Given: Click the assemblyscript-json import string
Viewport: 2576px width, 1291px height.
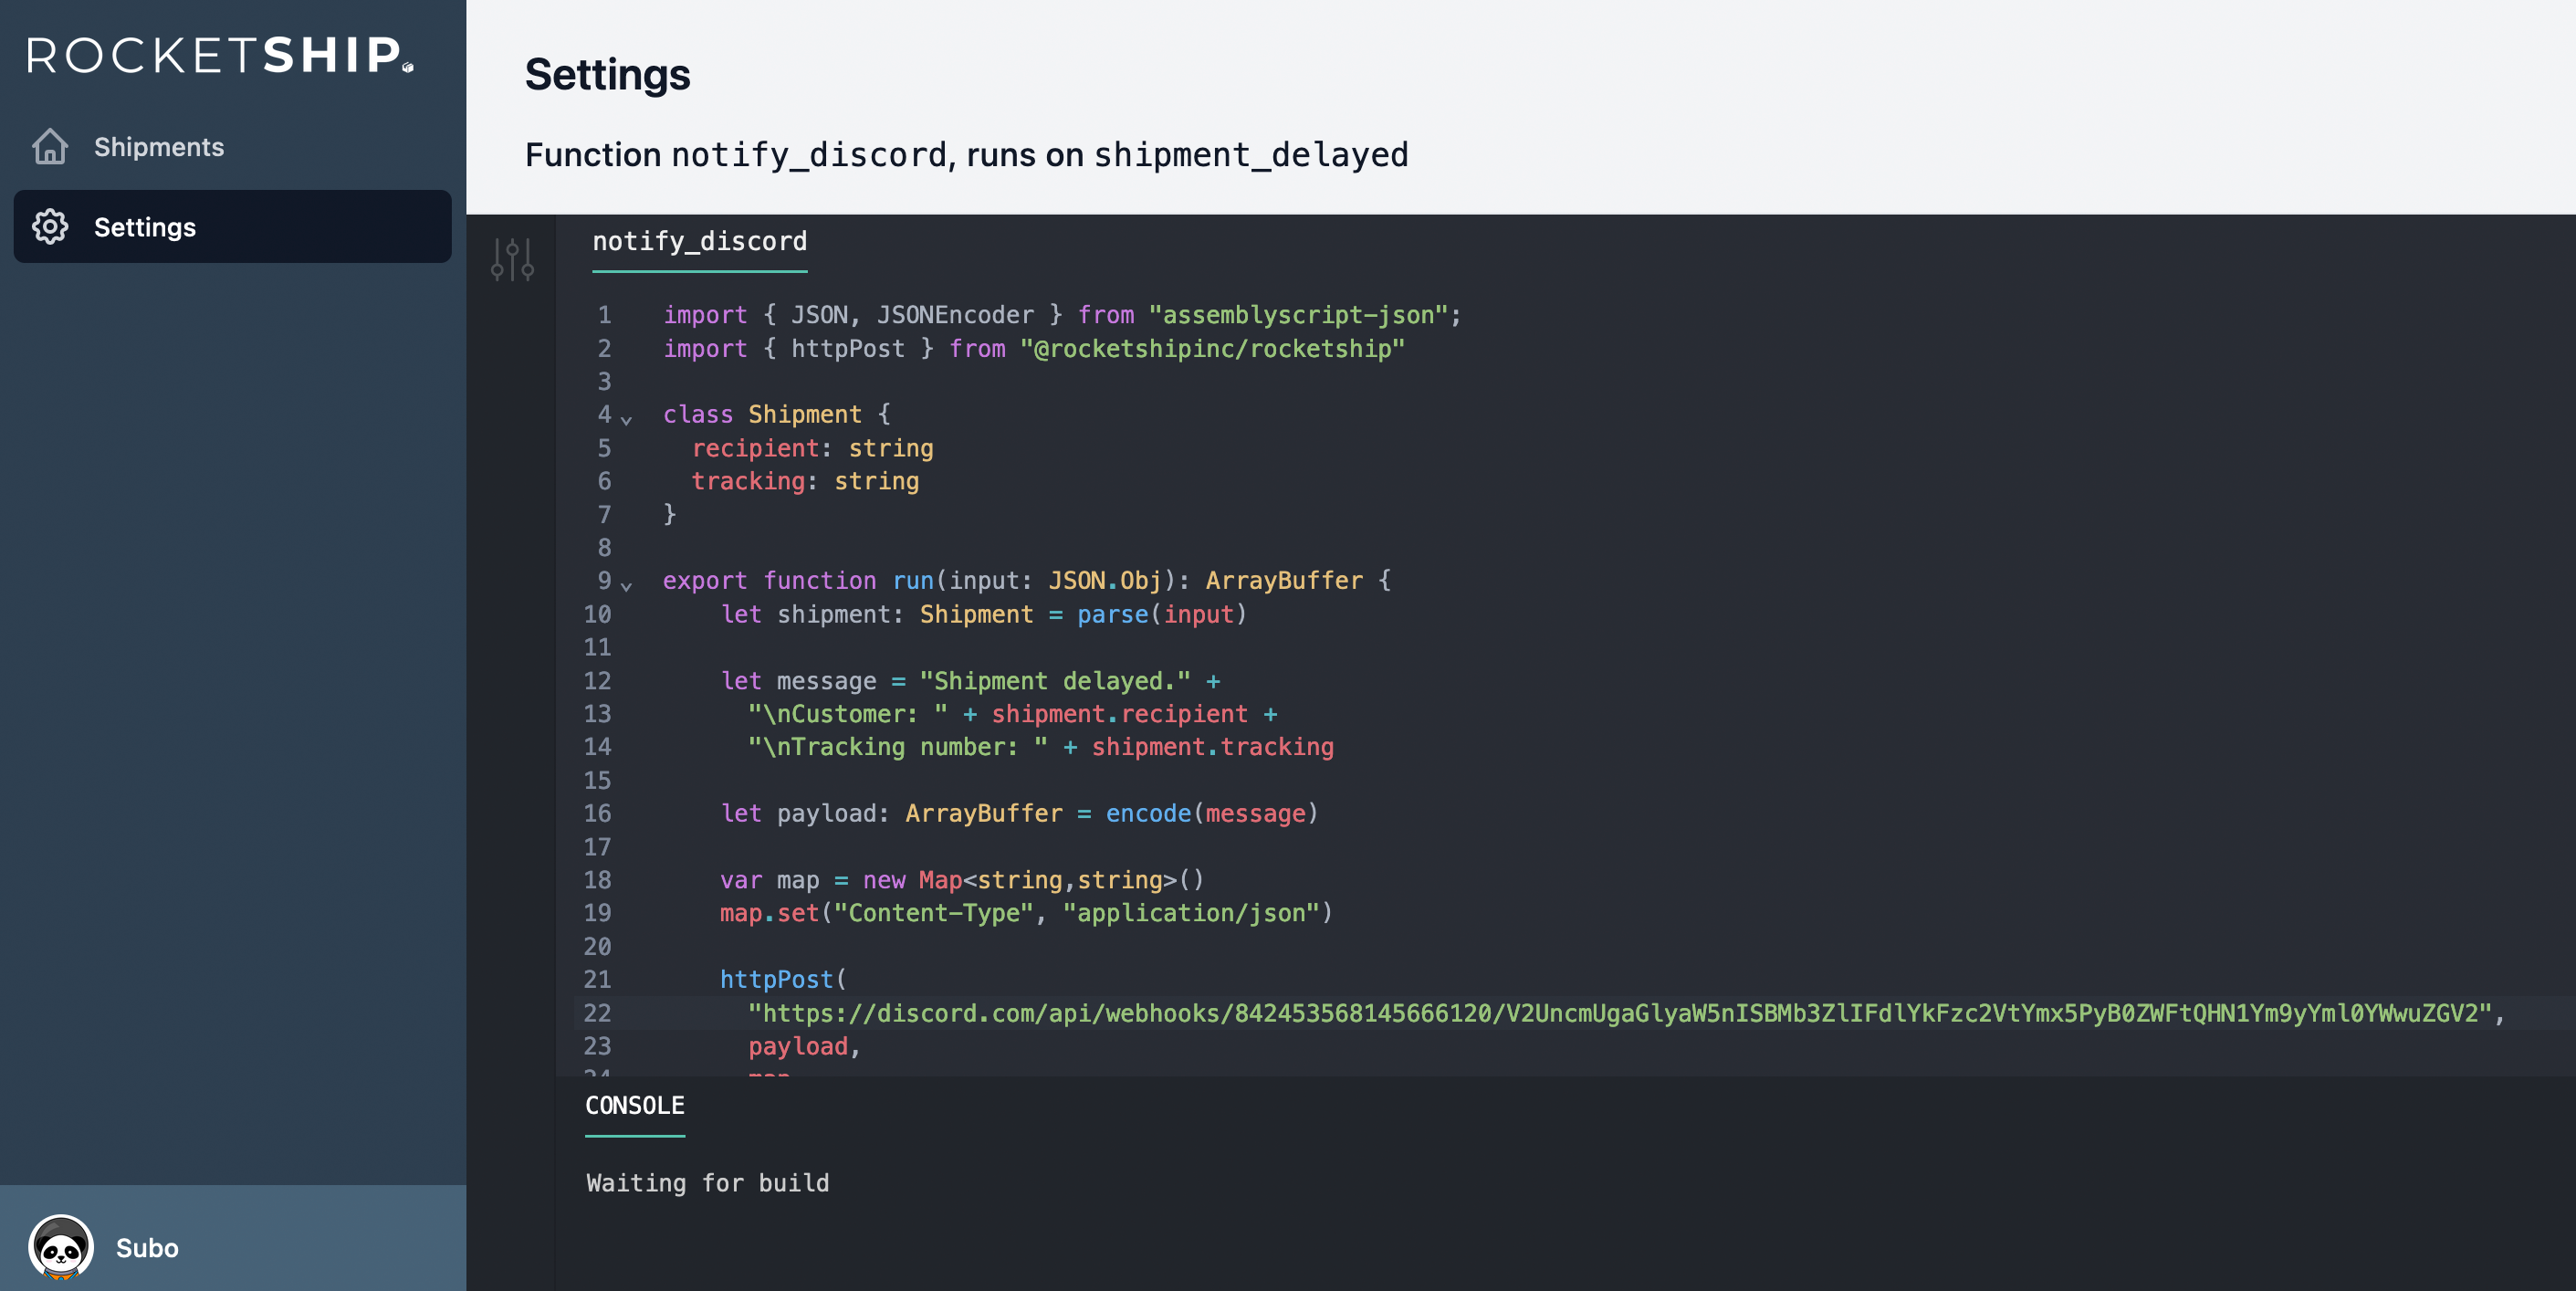Looking at the screenshot, I should pyautogui.click(x=1298, y=315).
